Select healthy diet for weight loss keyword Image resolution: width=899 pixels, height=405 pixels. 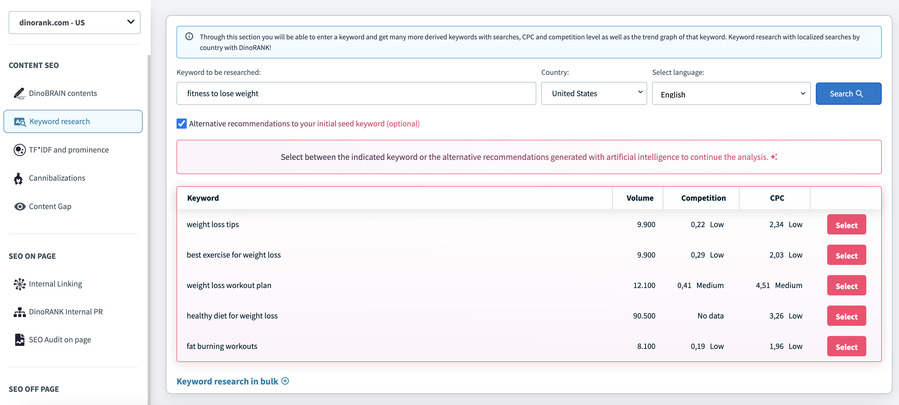click(846, 316)
